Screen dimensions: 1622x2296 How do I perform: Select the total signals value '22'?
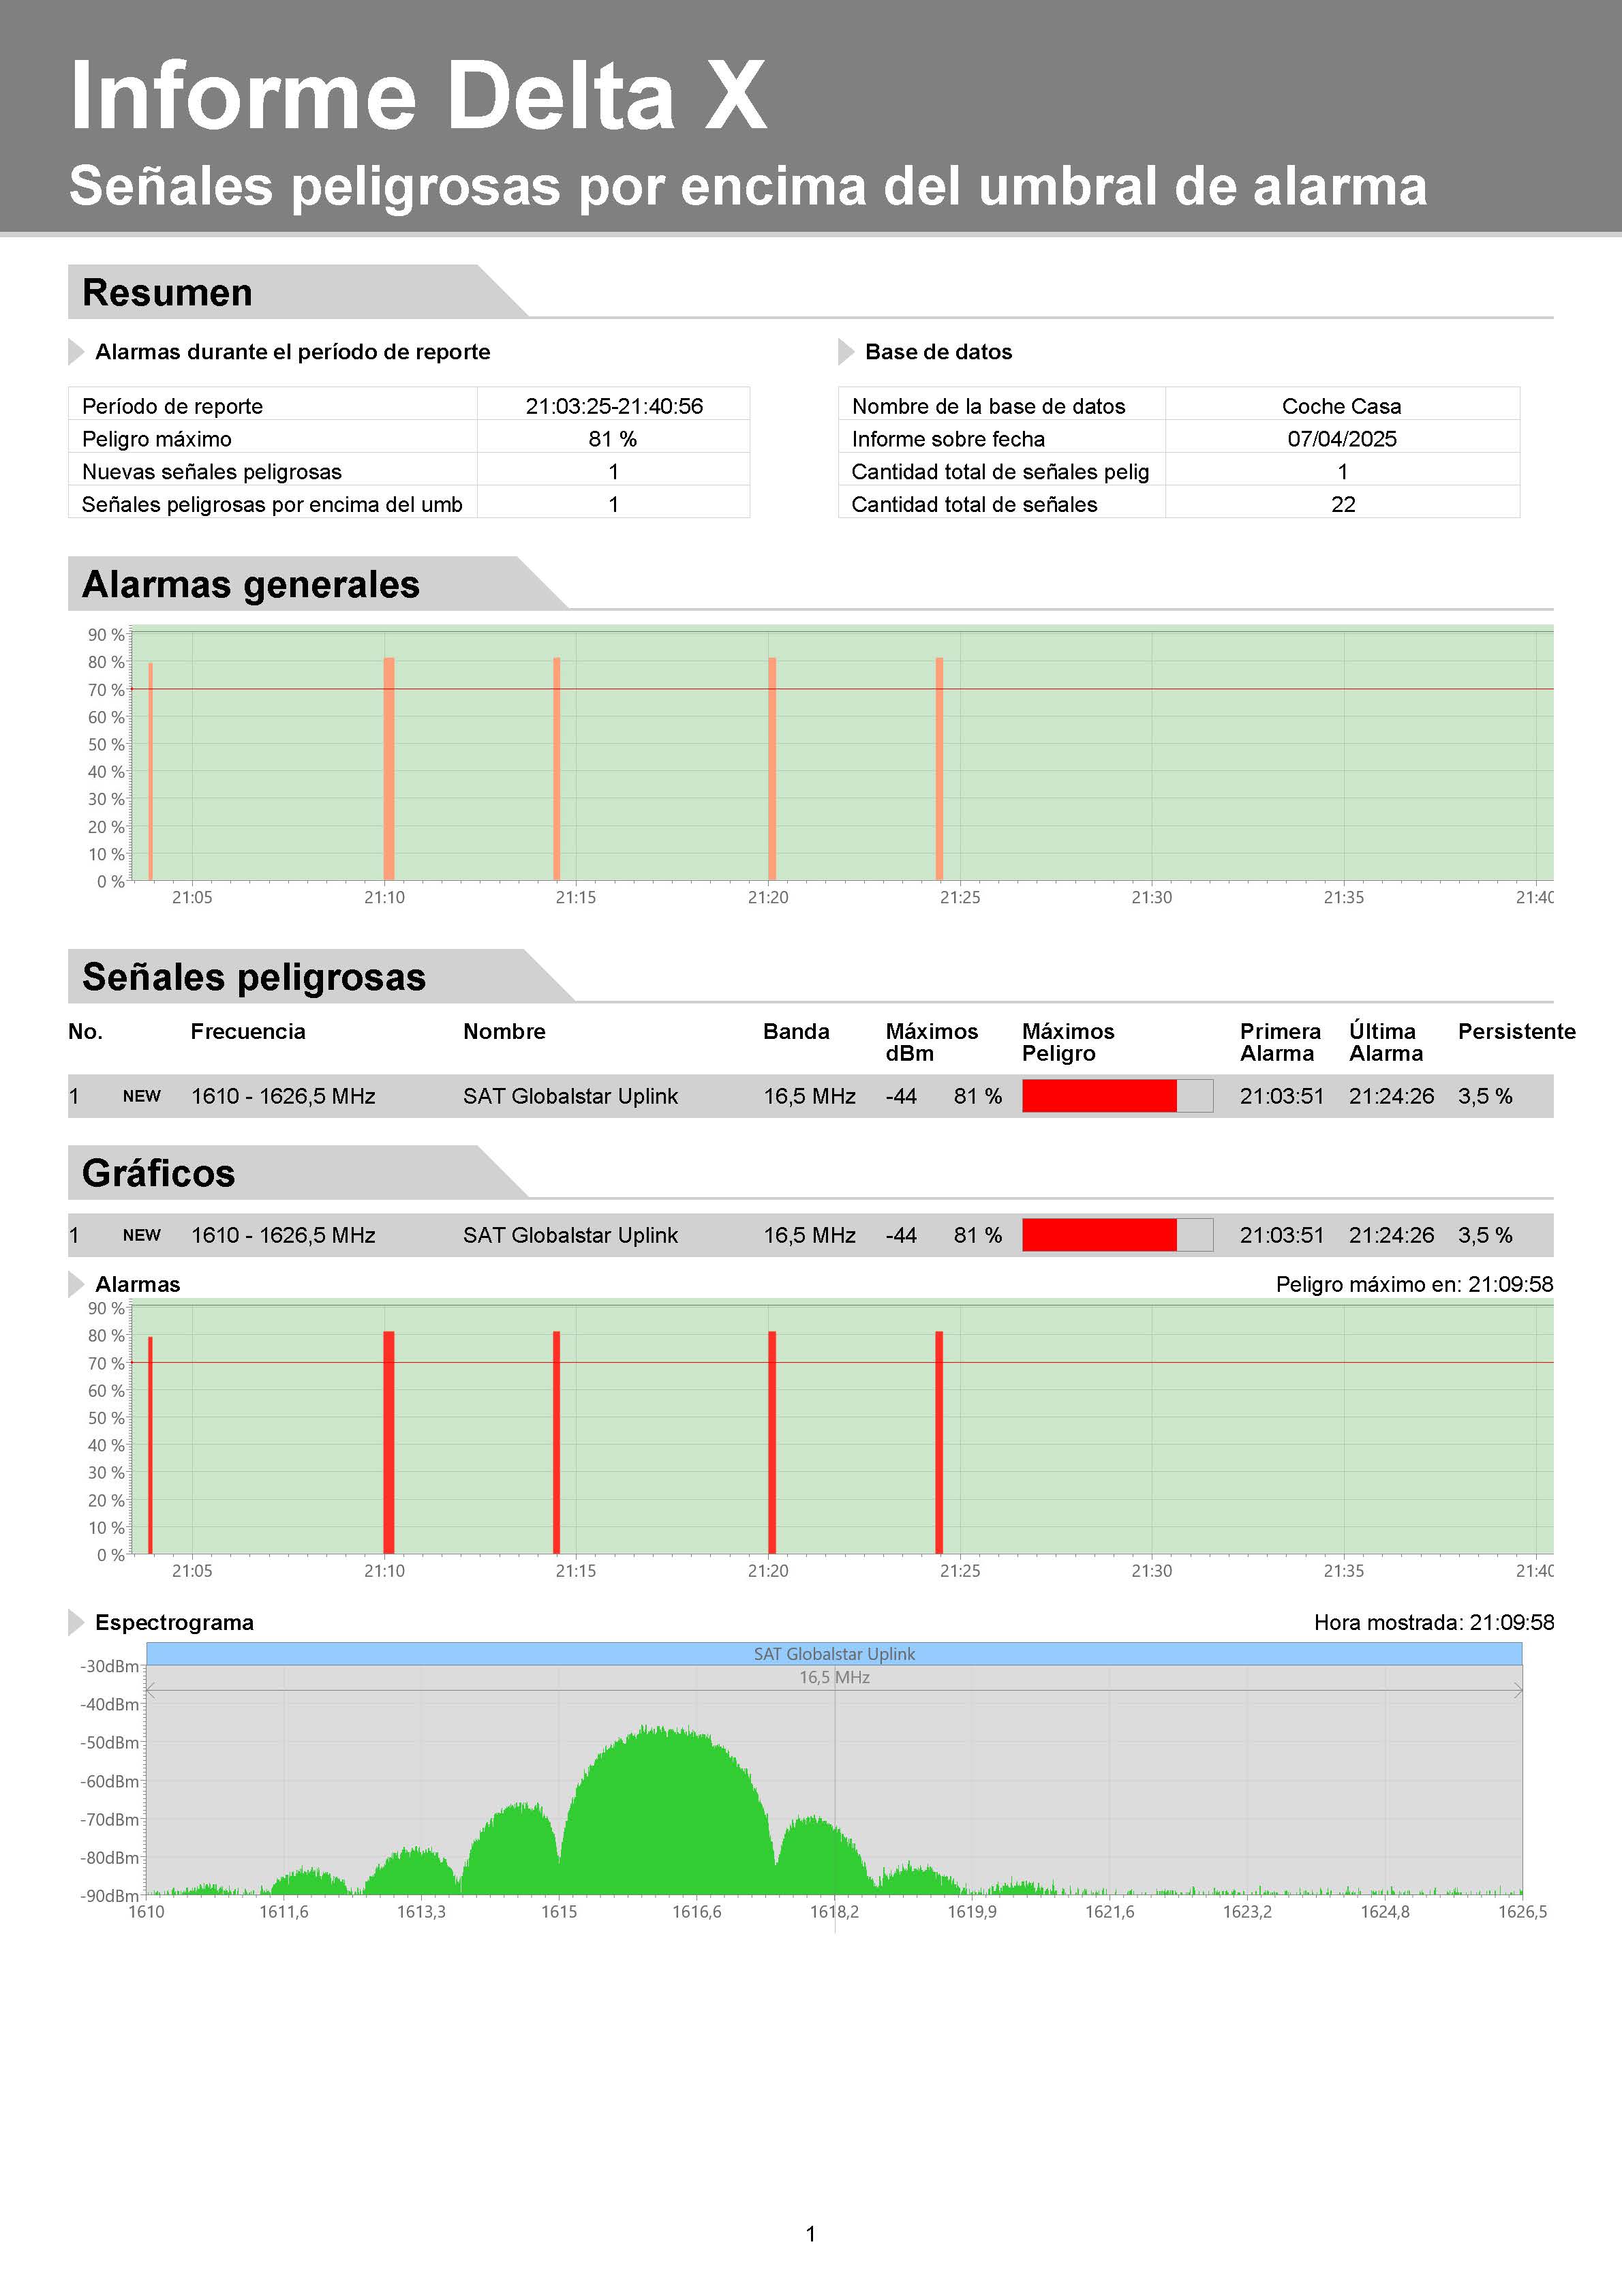click(x=1343, y=505)
